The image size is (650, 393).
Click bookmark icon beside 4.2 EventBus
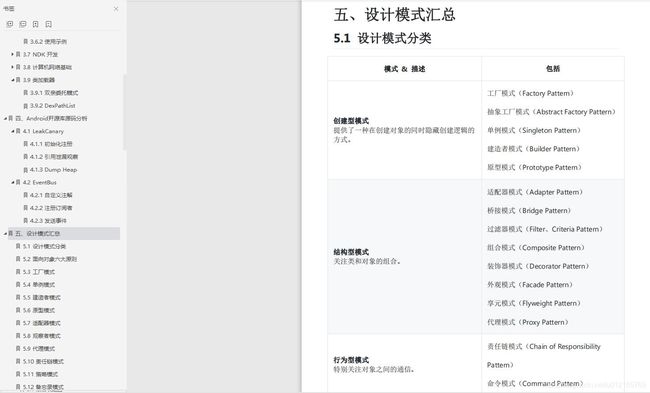18,182
